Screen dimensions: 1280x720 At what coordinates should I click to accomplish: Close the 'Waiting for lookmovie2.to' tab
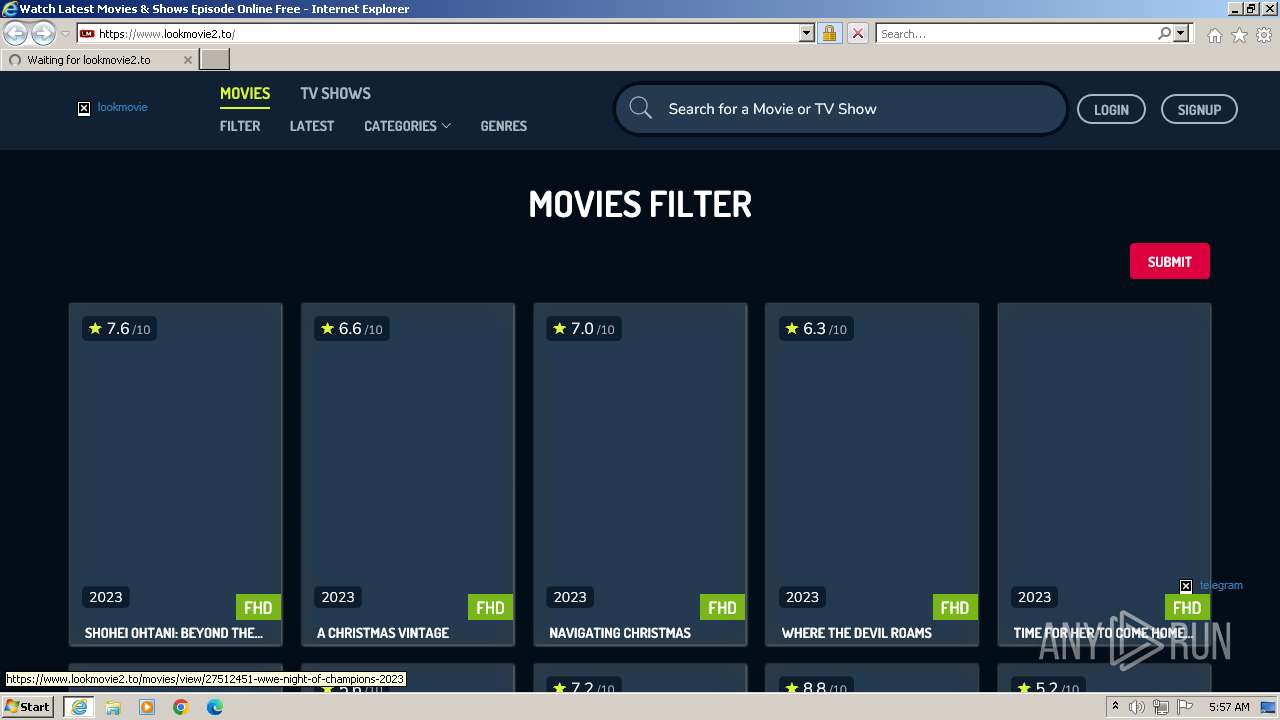click(x=187, y=60)
